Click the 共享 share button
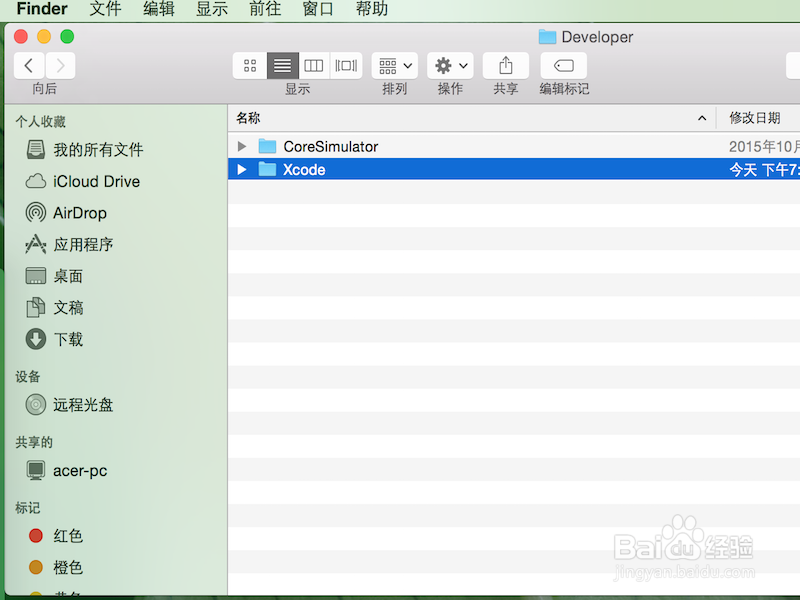800x600 pixels. (506, 65)
